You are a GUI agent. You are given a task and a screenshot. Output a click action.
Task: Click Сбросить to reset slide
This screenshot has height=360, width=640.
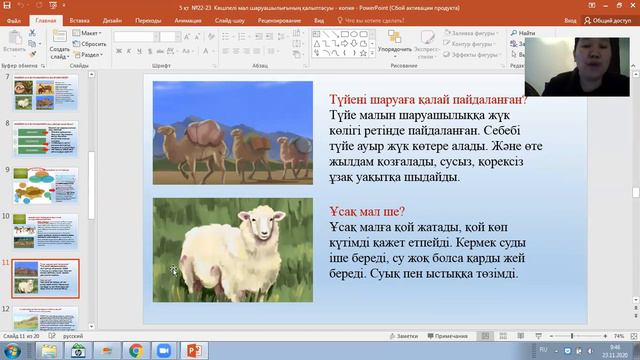pyautogui.click(x=89, y=44)
